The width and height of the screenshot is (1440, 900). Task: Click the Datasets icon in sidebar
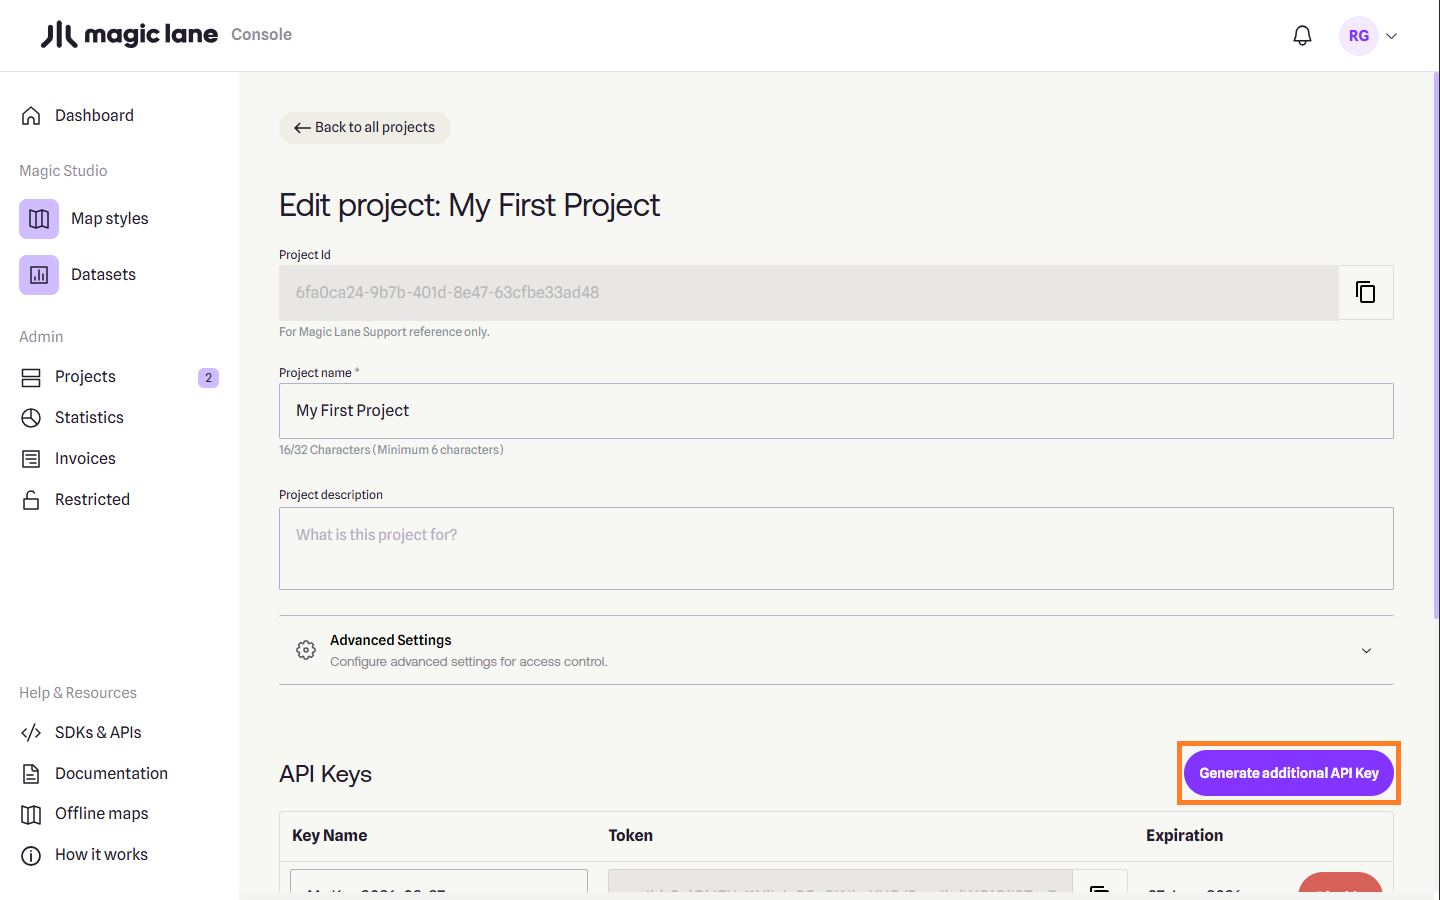pos(39,275)
